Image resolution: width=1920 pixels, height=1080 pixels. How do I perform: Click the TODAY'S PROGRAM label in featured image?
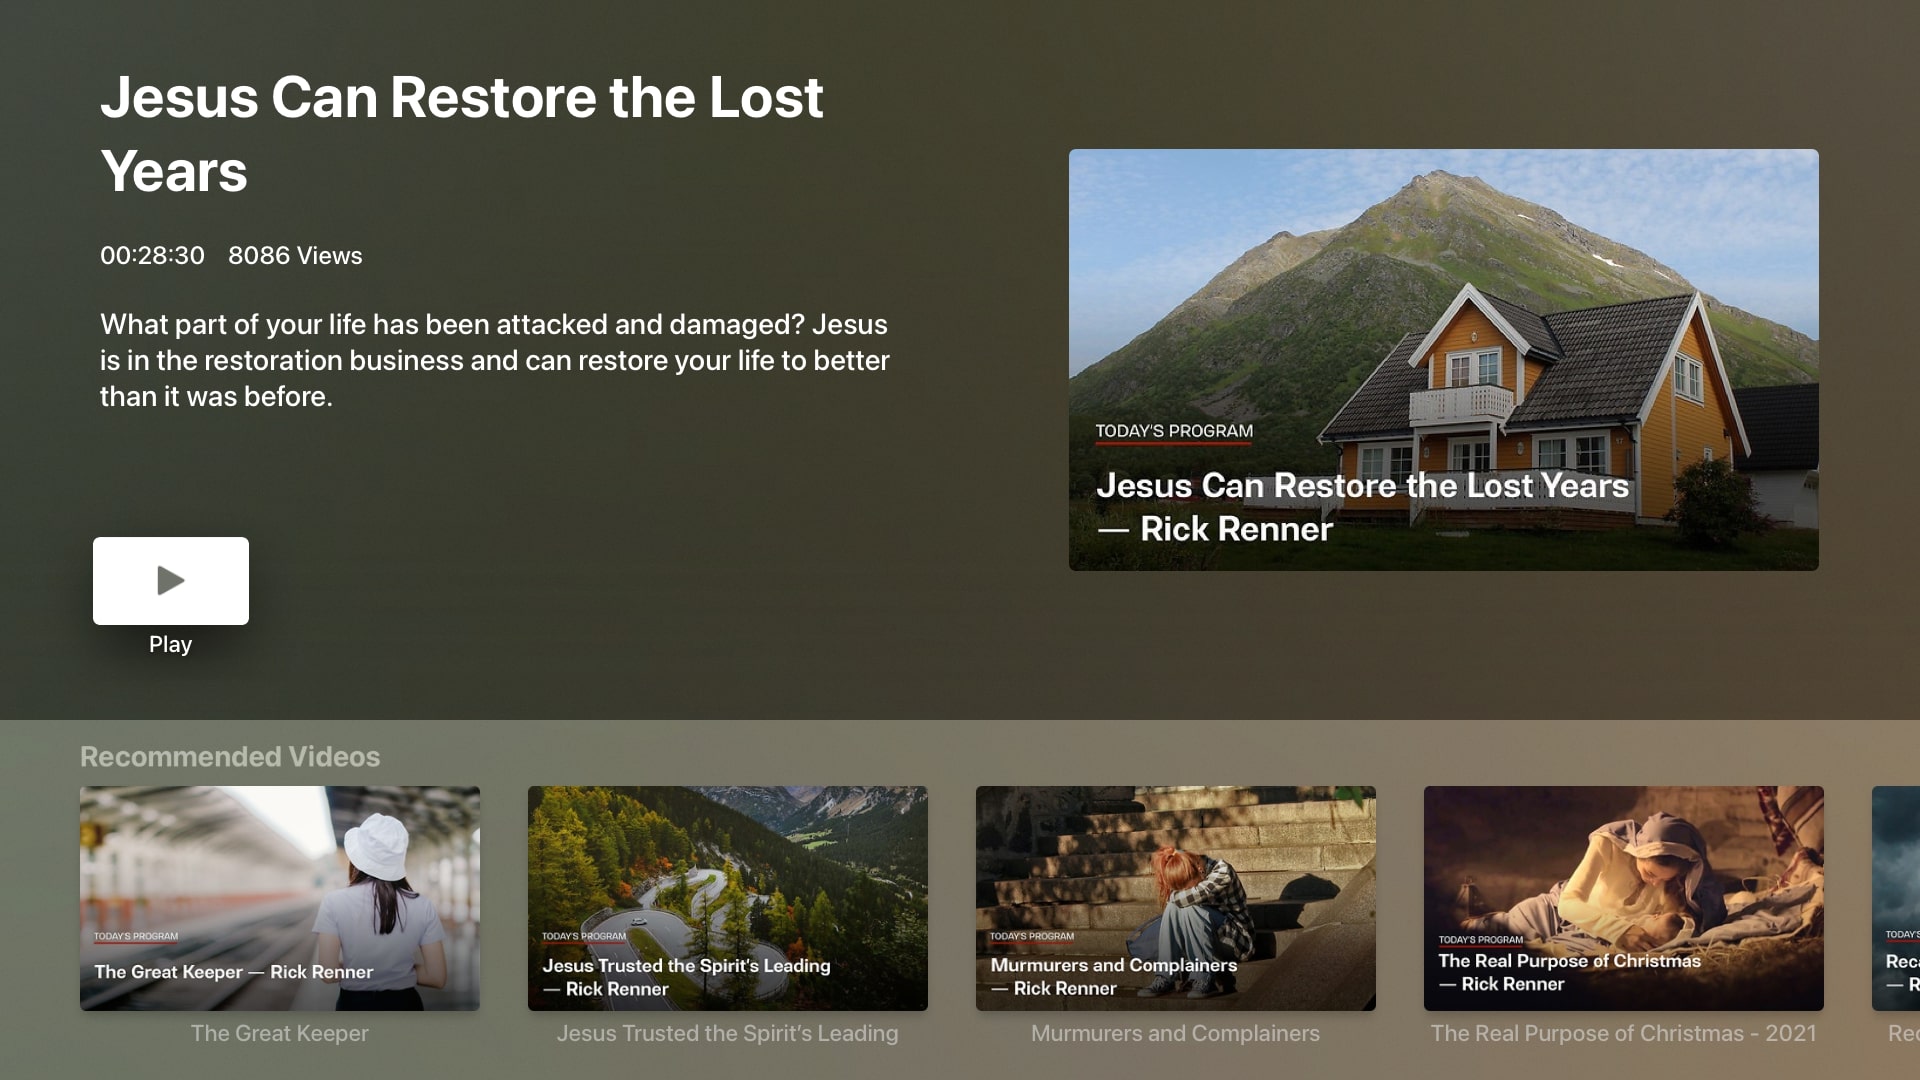(1174, 431)
